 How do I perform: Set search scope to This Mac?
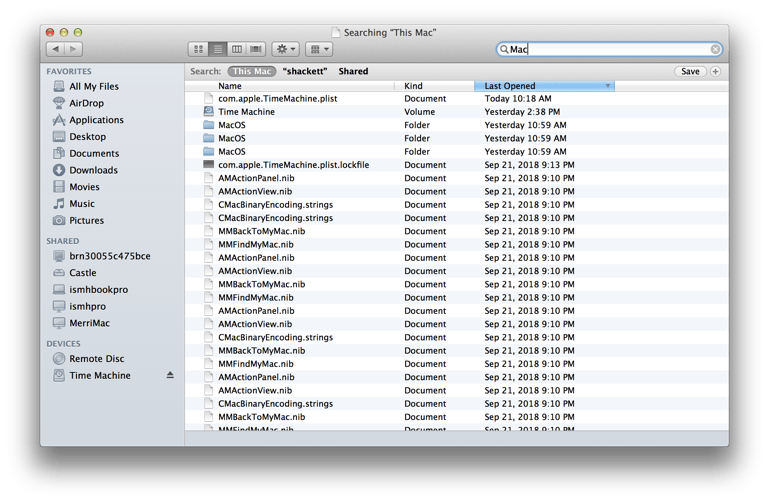click(x=252, y=72)
